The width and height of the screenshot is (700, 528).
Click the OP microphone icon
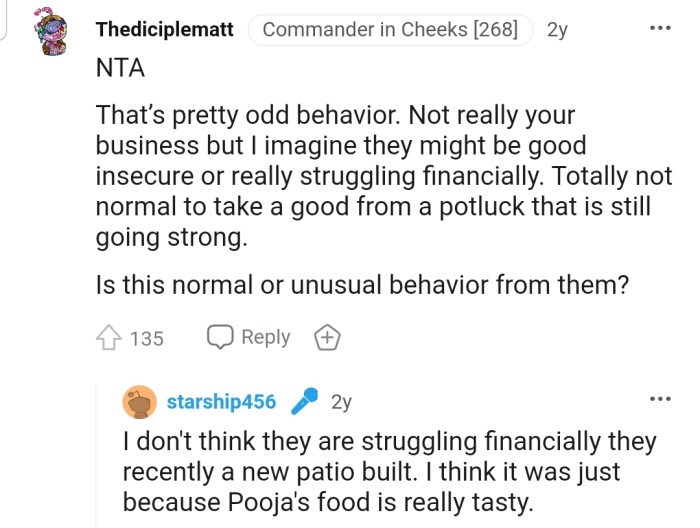pyautogui.click(x=302, y=402)
